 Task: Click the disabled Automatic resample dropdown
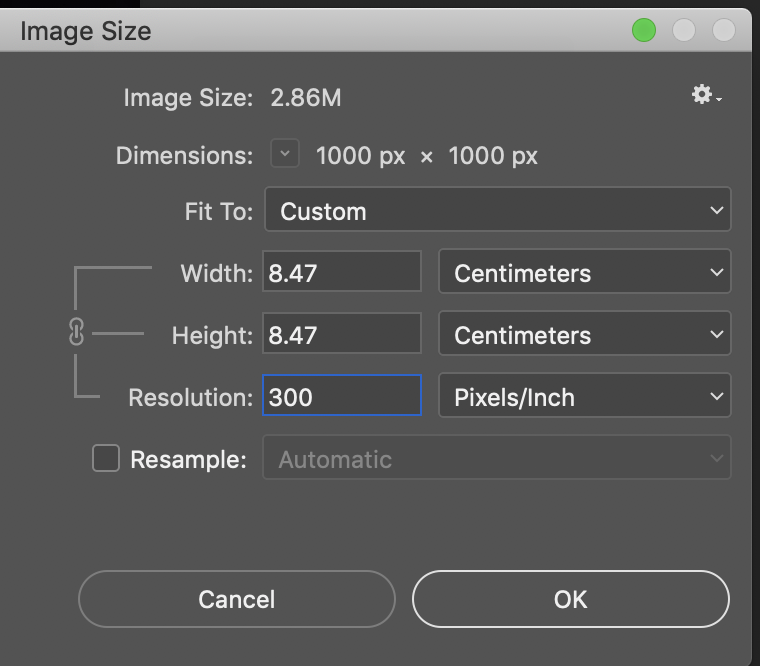click(x=497, y=459)
